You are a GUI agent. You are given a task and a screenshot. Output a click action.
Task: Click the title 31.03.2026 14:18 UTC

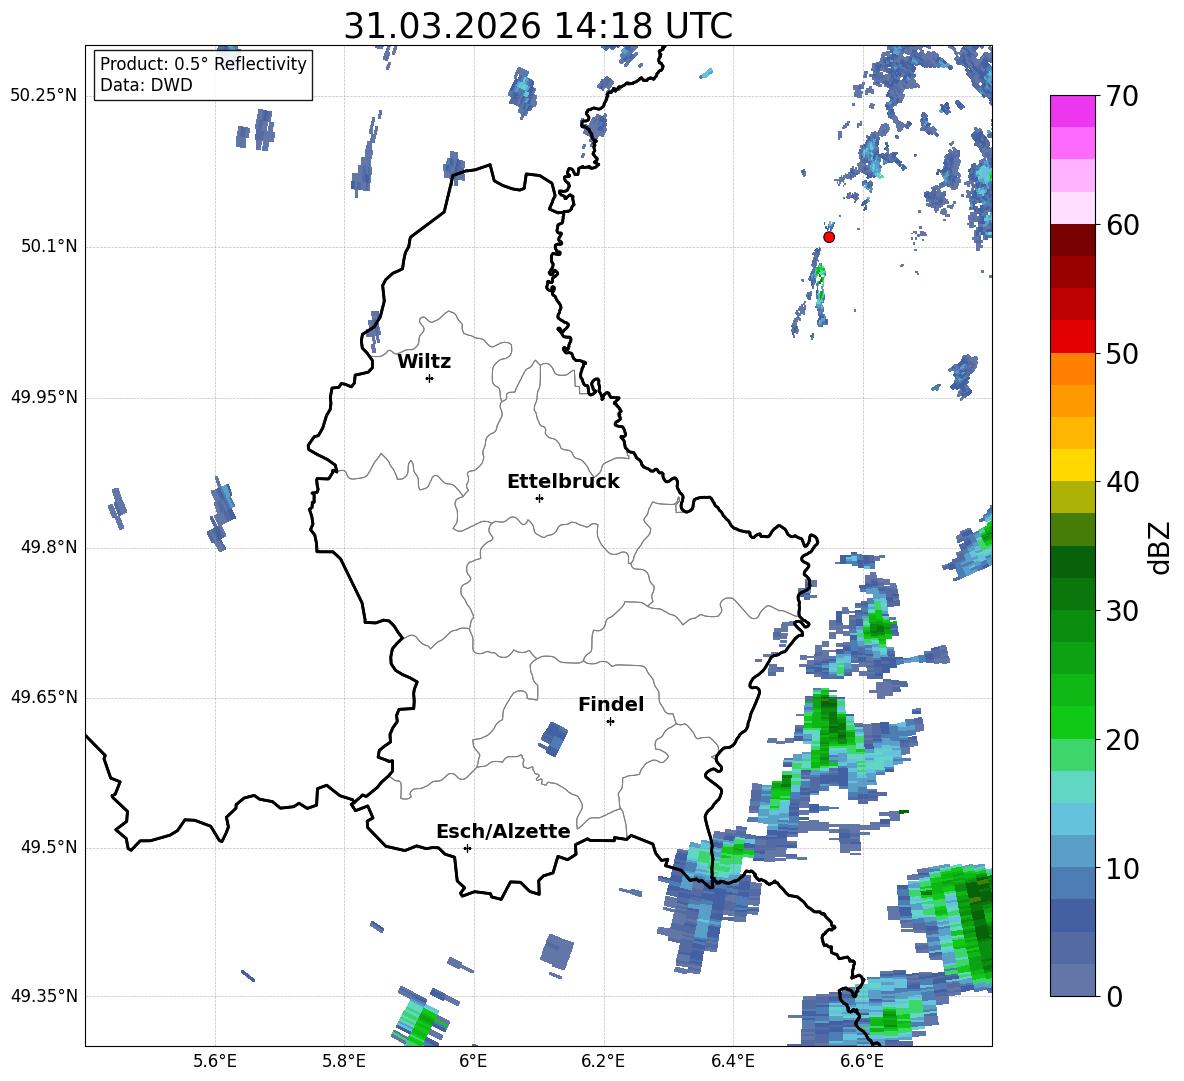[x=538, y=26]
